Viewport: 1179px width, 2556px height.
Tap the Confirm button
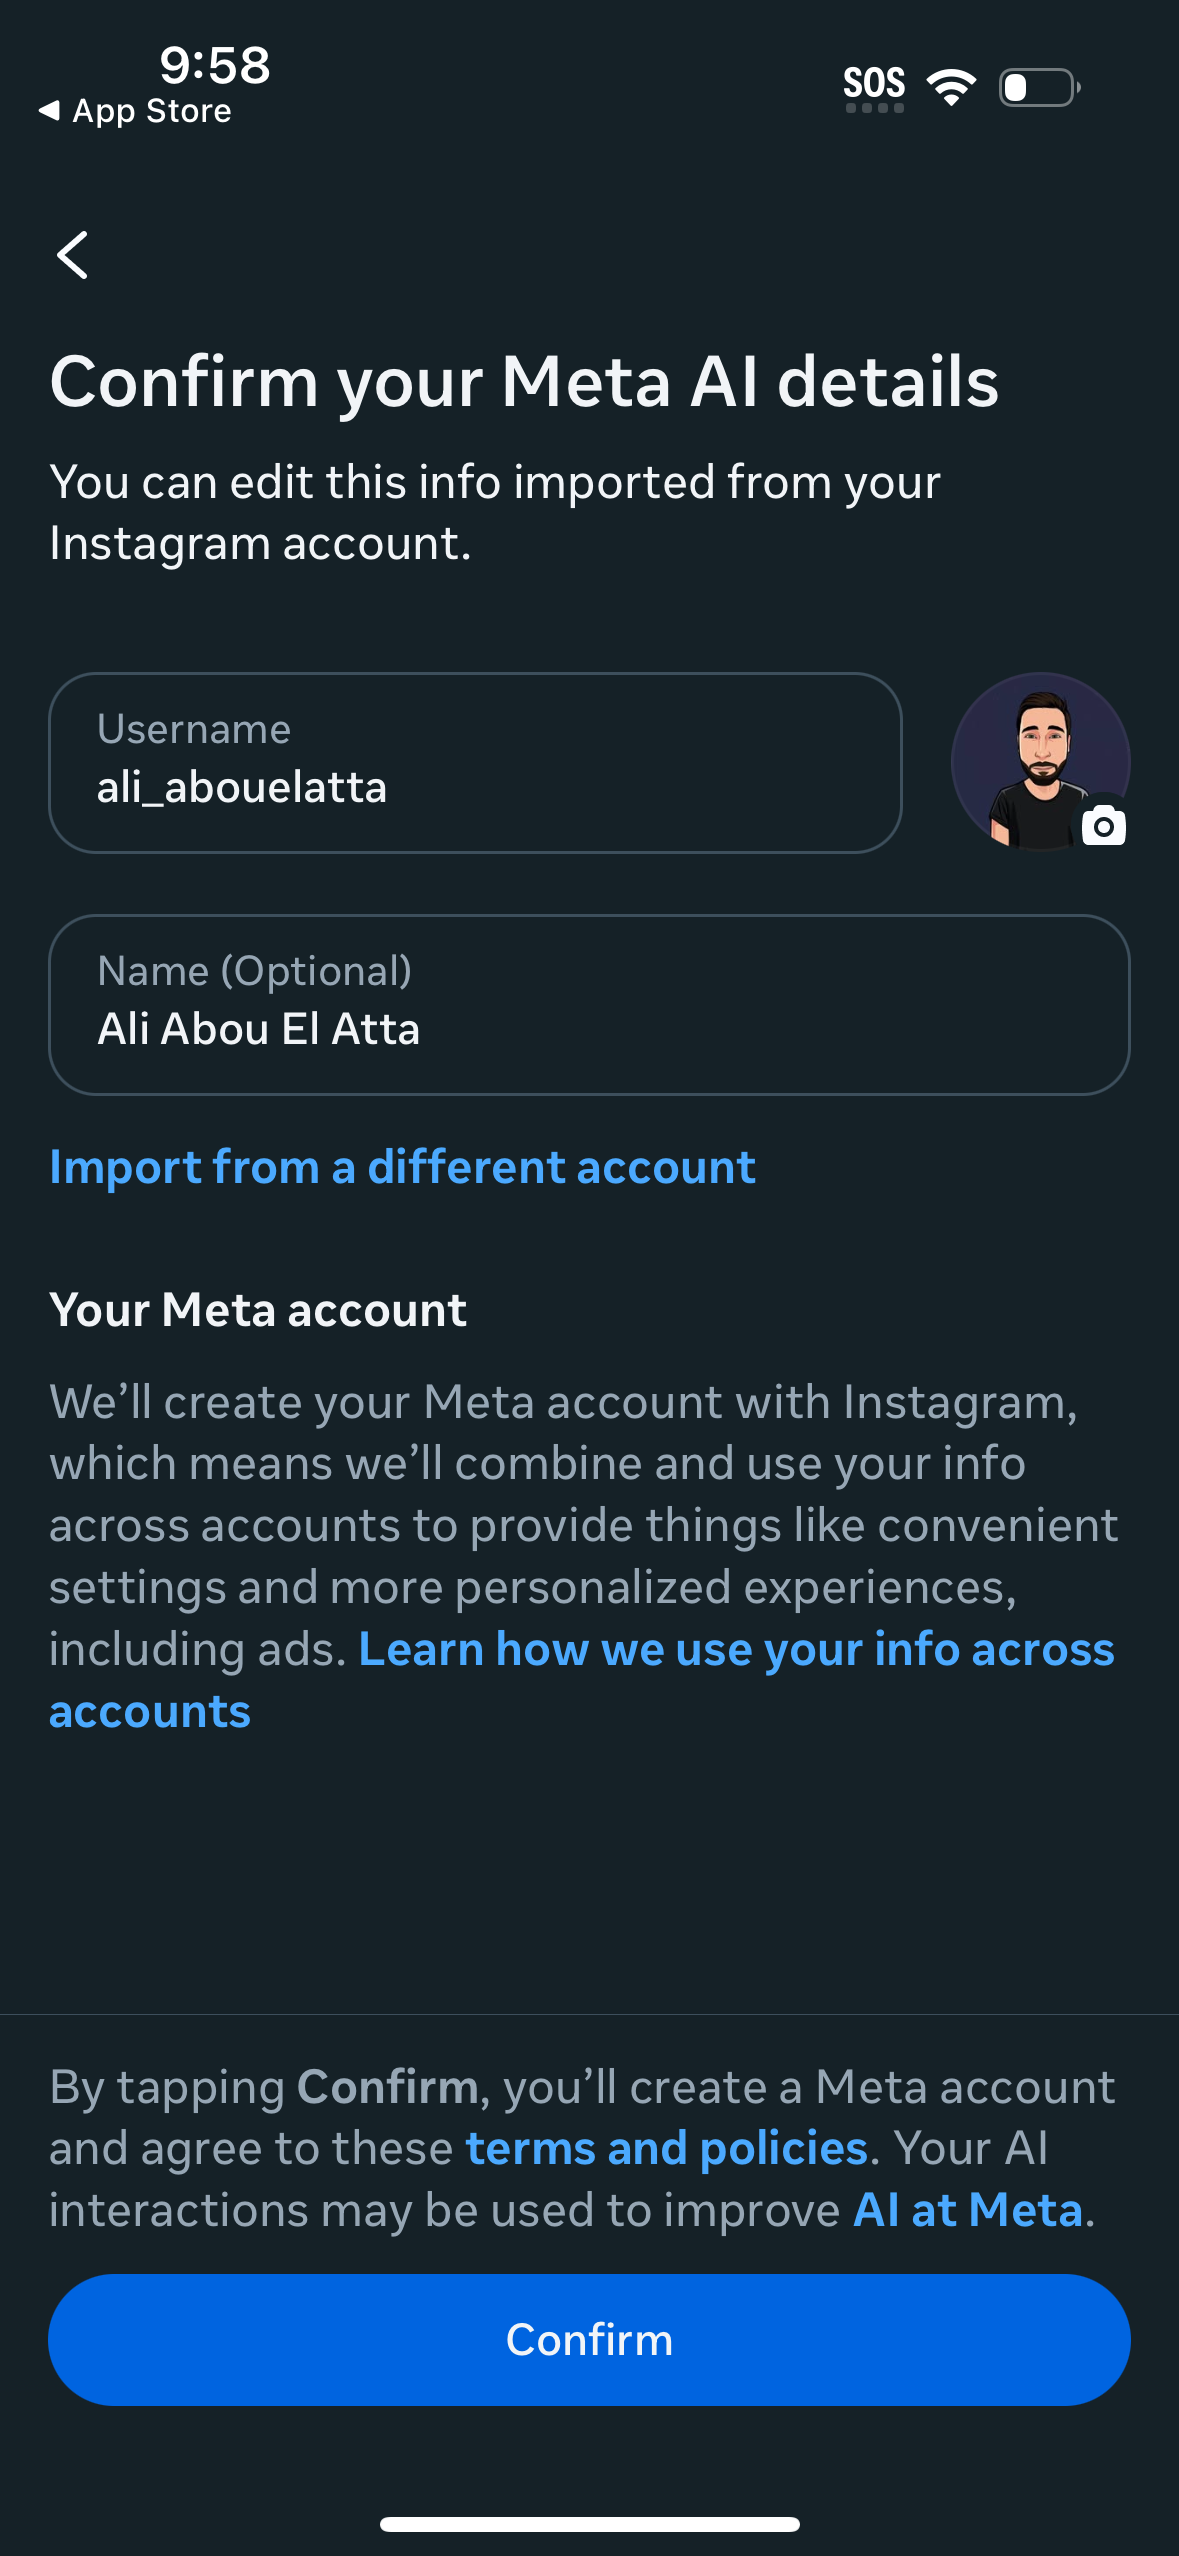(x=589, y=2339)
